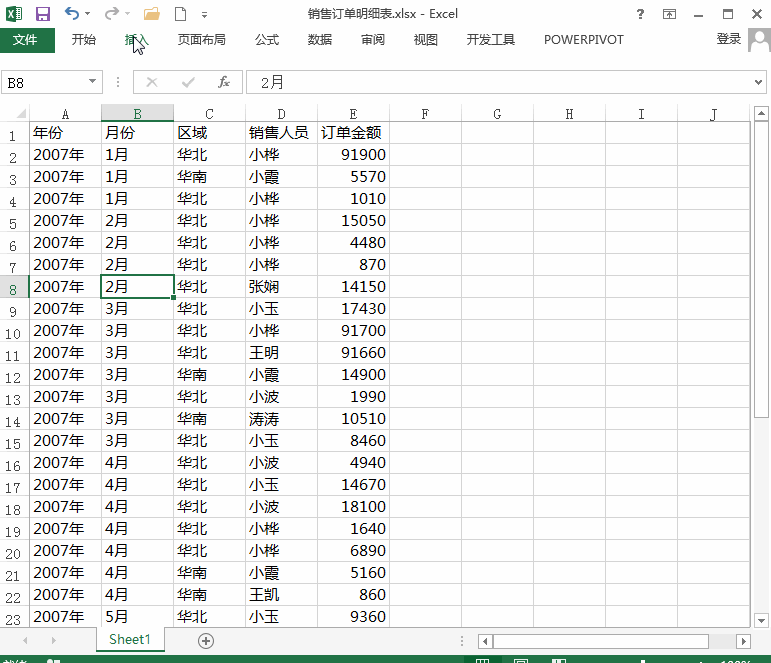Select the 年份 header cell
Viewport: 771px width, 663px height.
[65, 132]
